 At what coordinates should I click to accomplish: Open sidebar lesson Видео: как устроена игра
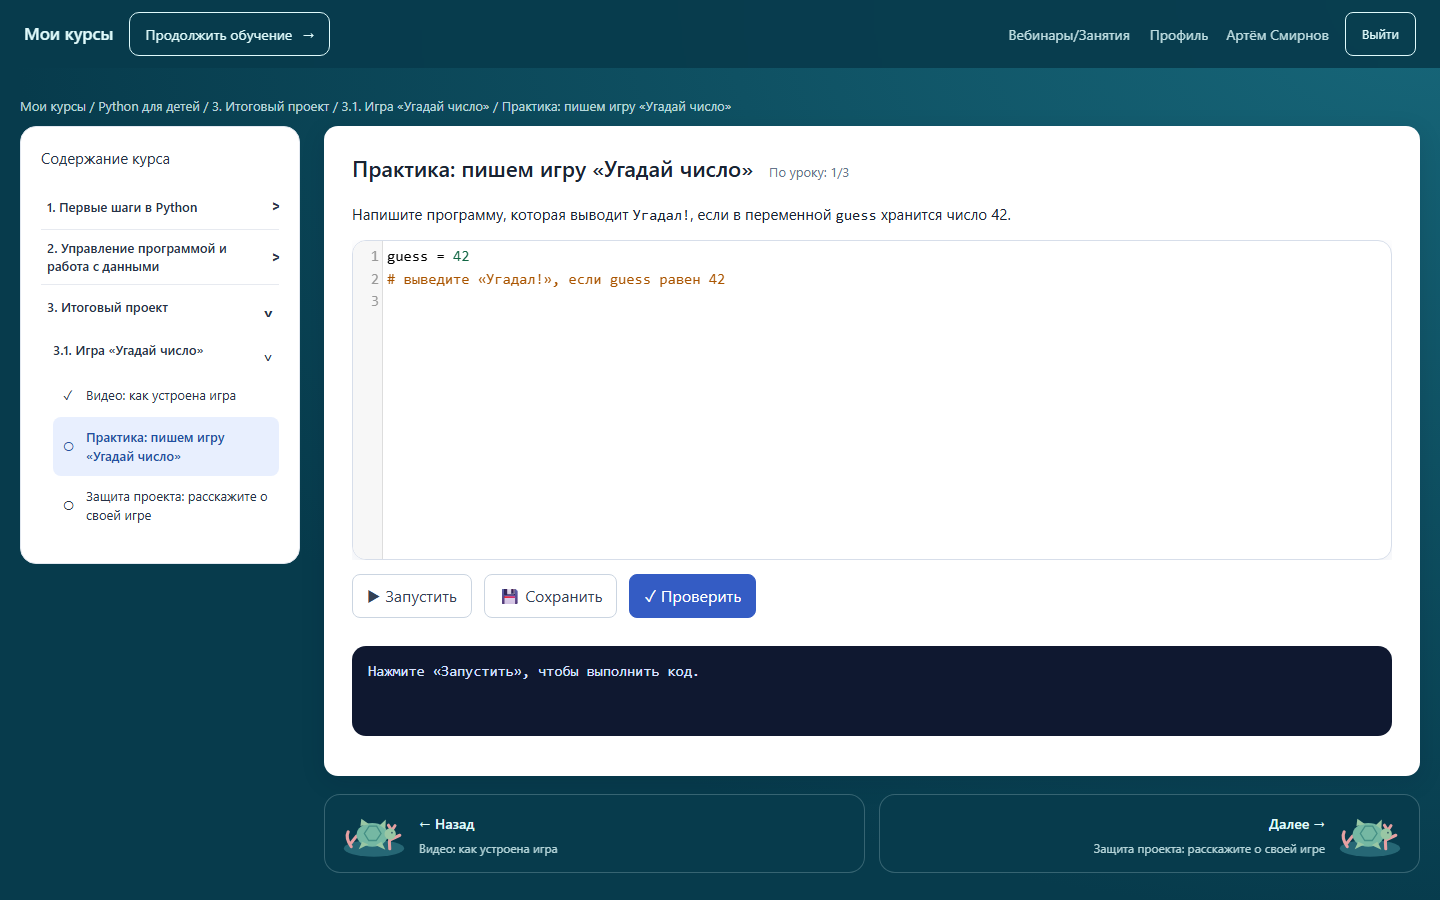[166, 396]
